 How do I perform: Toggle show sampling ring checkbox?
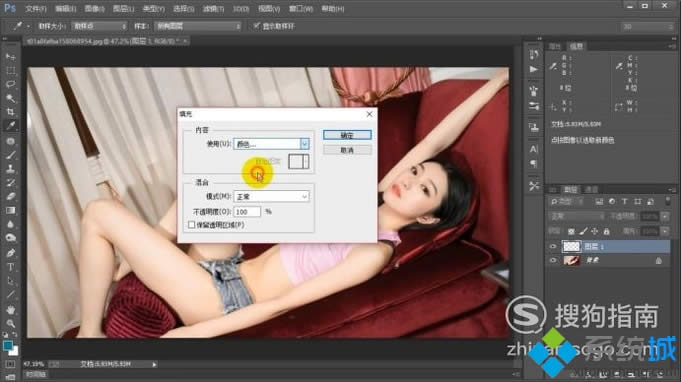click(x=256, y=26)
